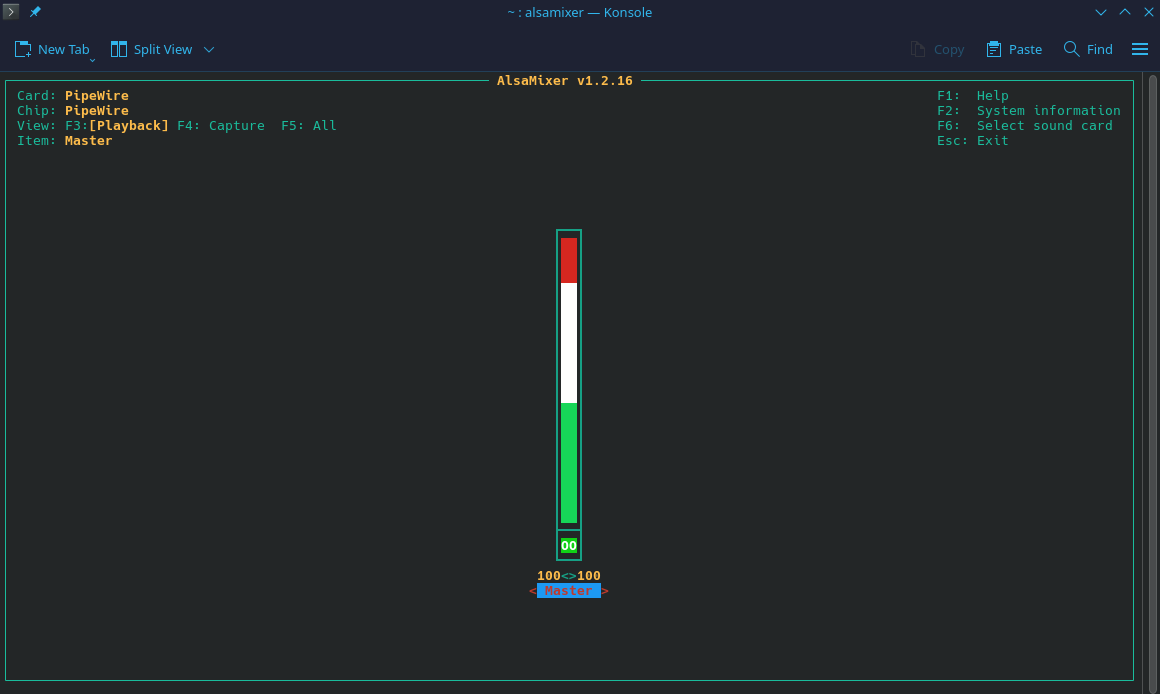The height and width of the screenshot is (694, 1160).
Task: Click F6 Select sound card hint
Action: point(1025,126)
